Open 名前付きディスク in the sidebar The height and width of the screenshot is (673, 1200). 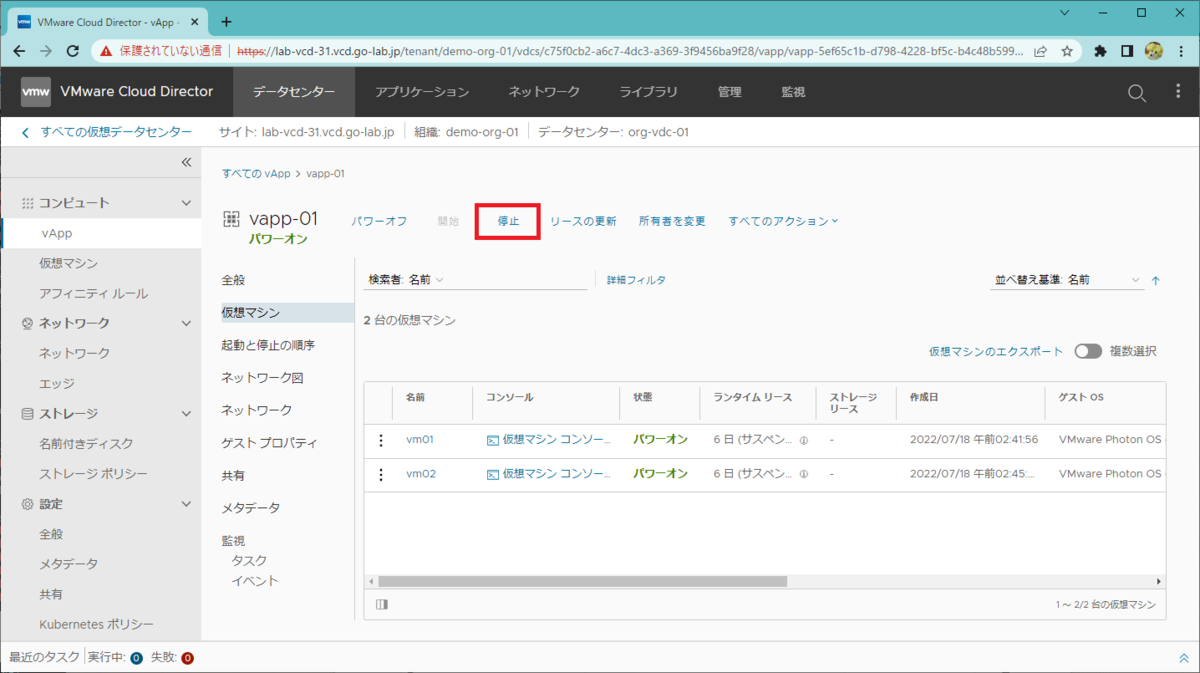click(x=86, y=443)
